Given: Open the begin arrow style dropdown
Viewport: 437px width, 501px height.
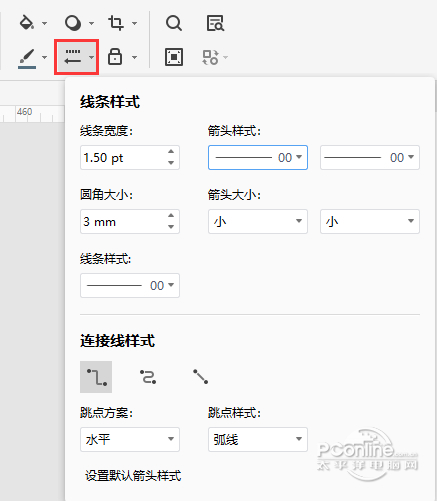Looking at the screenshot, I should 258,157.
